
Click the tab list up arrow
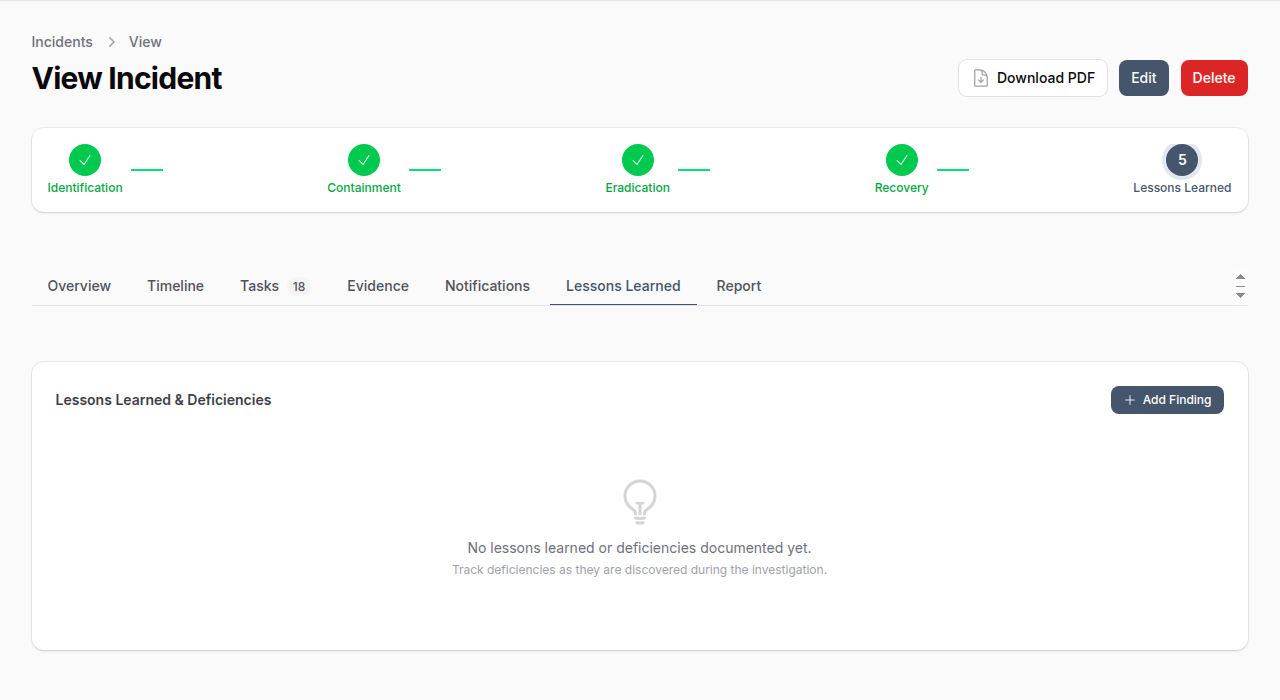pos(1240,277)
